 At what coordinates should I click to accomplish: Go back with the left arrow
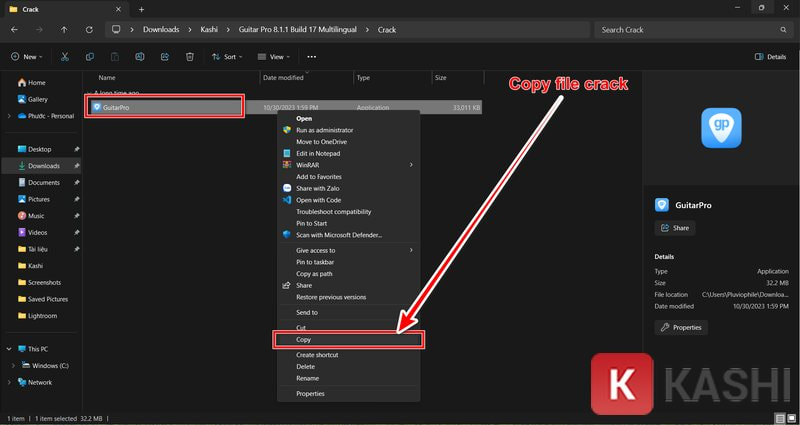pyautogui.click(x=14, y=30)
